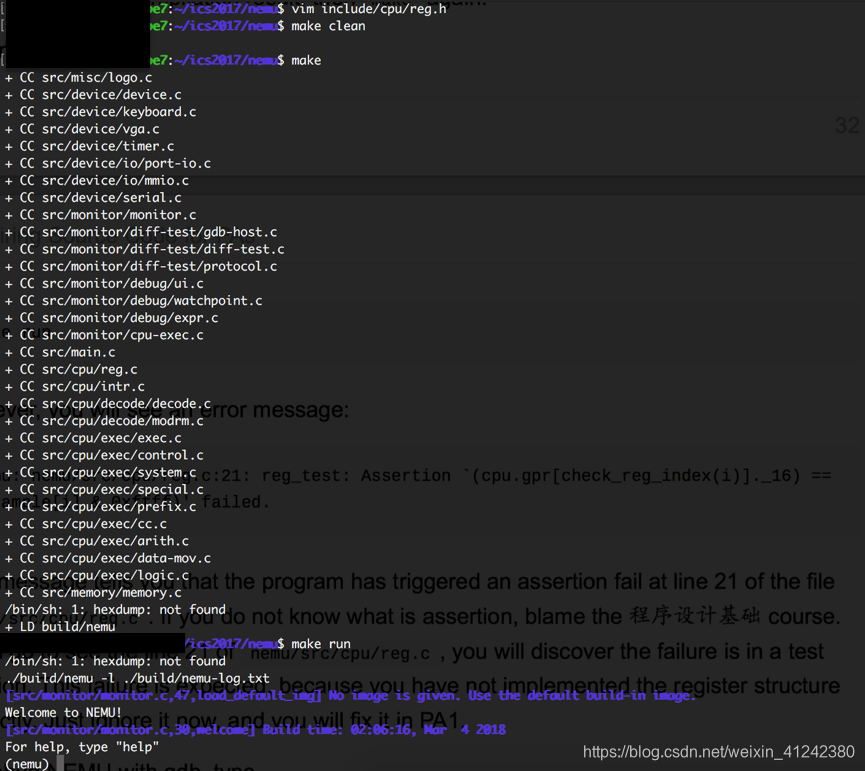Click the 'CC src/cpu/intr.c' line
The height and width of the screenshot is (771, 865).
click(74, 386)
